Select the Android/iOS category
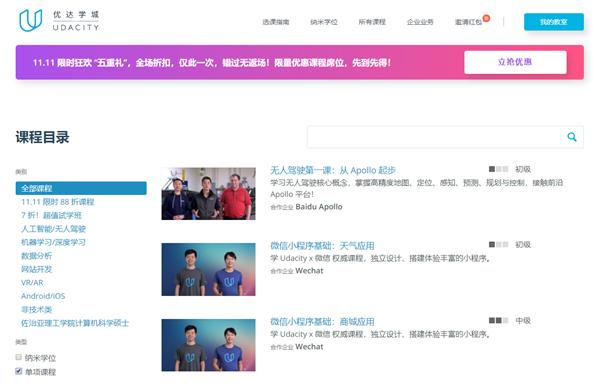600x387 pixels. 43,296
